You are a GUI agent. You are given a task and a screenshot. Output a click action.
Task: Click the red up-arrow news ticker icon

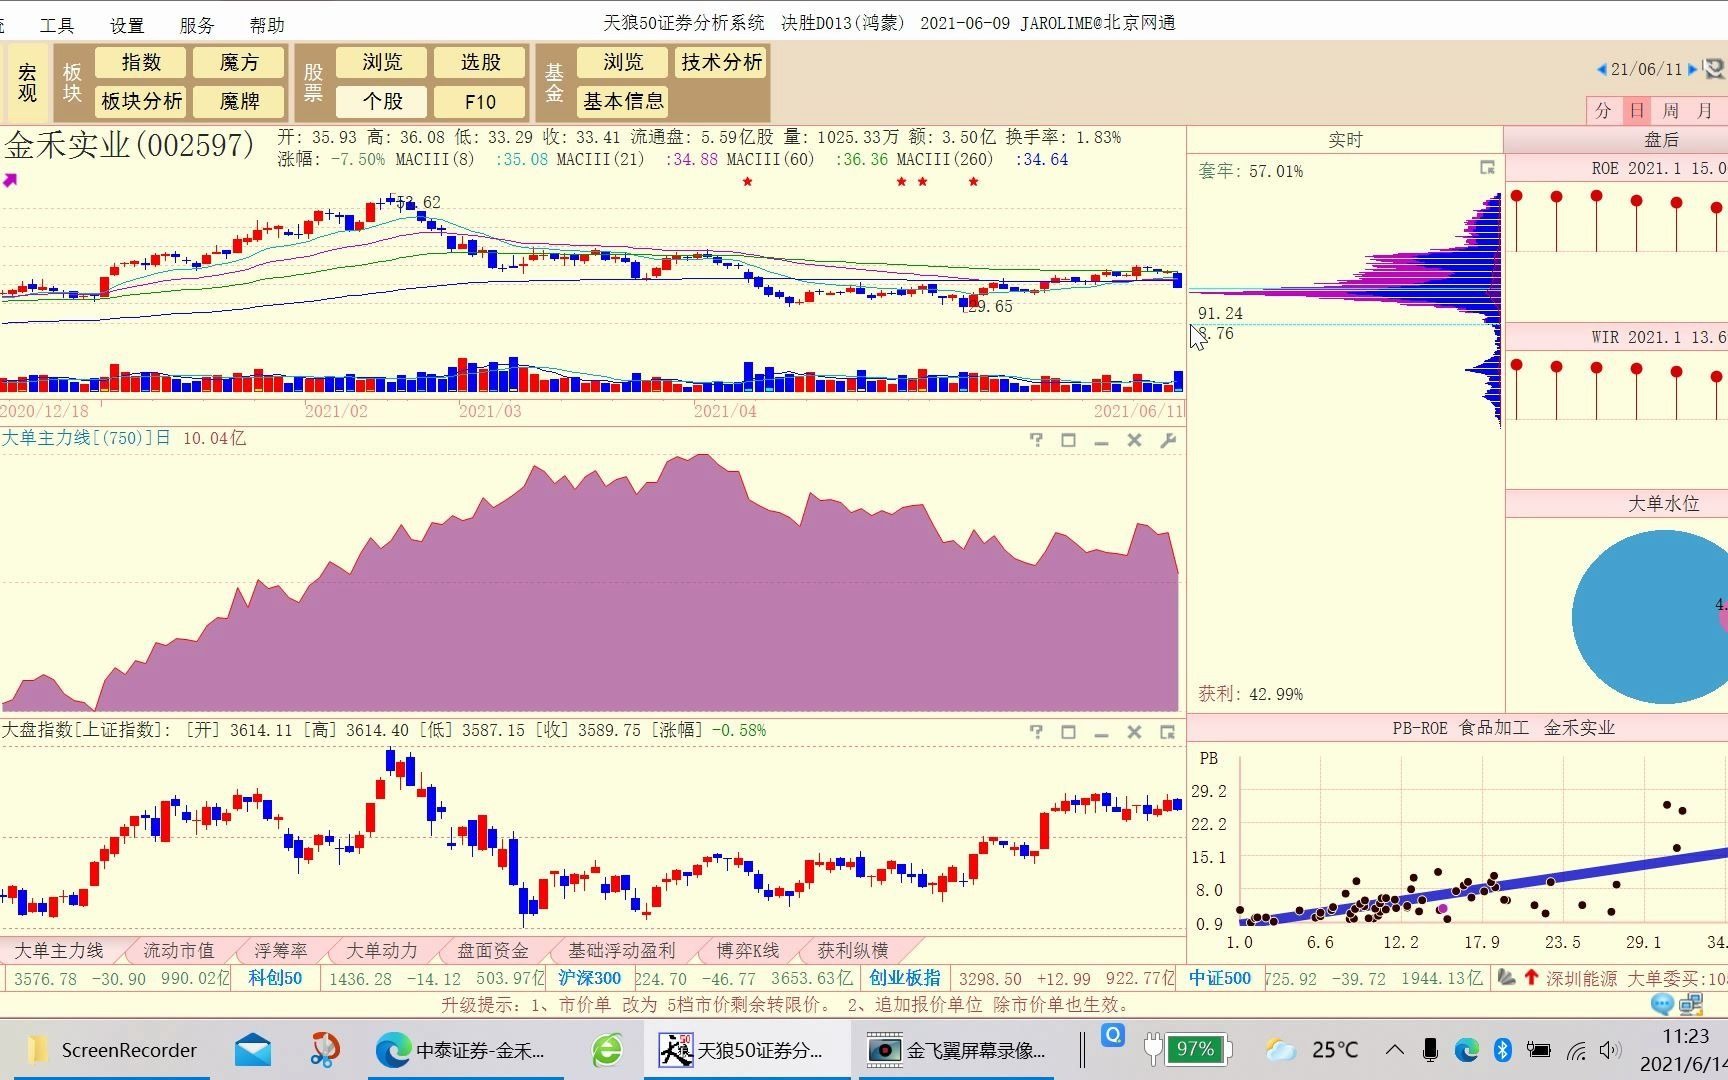click(x=1531, y=977)
